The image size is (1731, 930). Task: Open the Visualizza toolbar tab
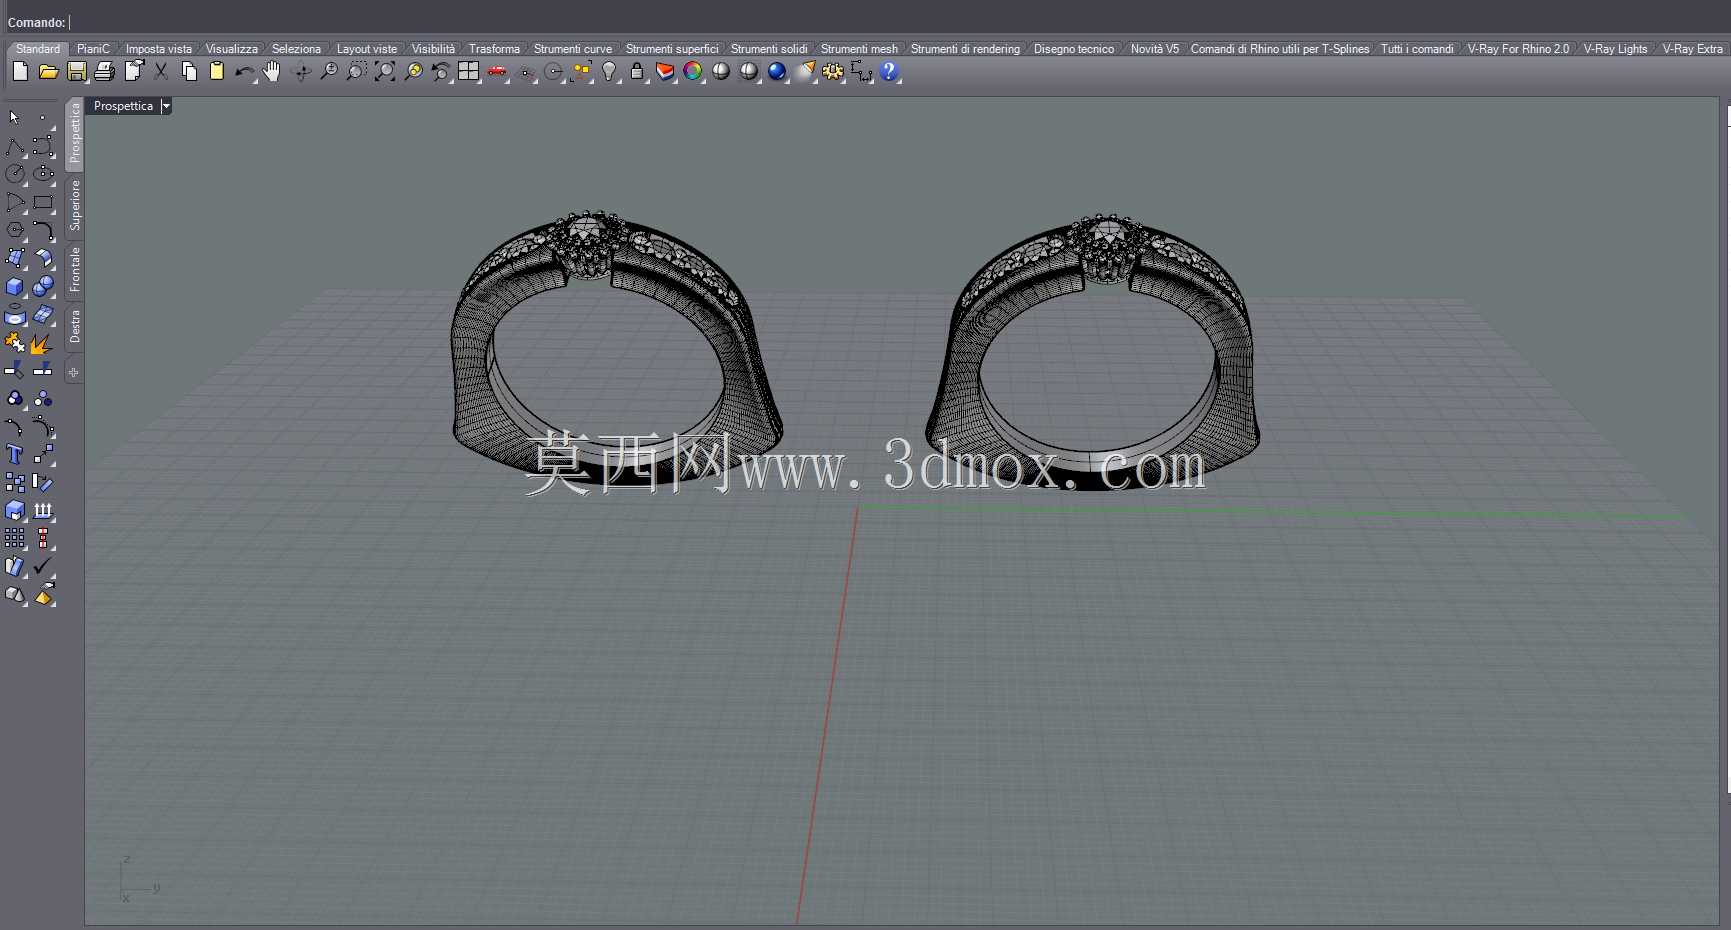[232, 49]
